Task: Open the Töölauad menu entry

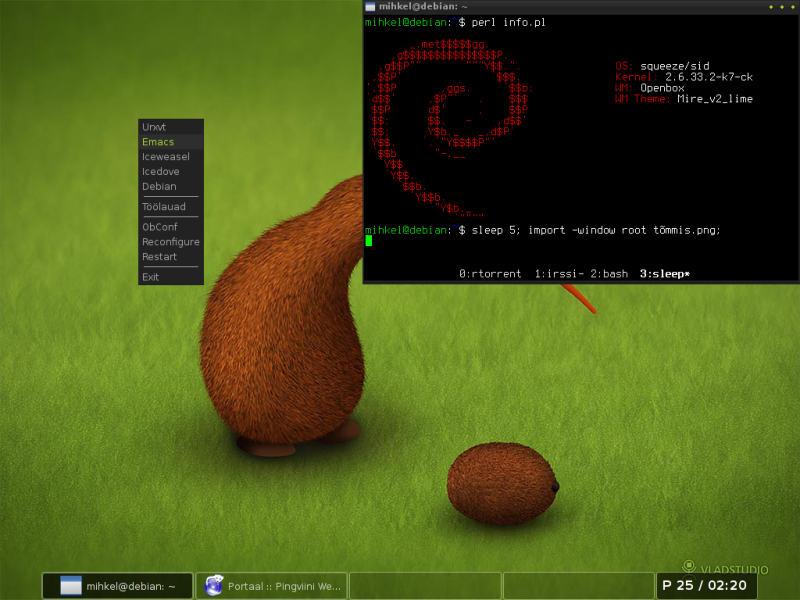Action: coord(171,206)
